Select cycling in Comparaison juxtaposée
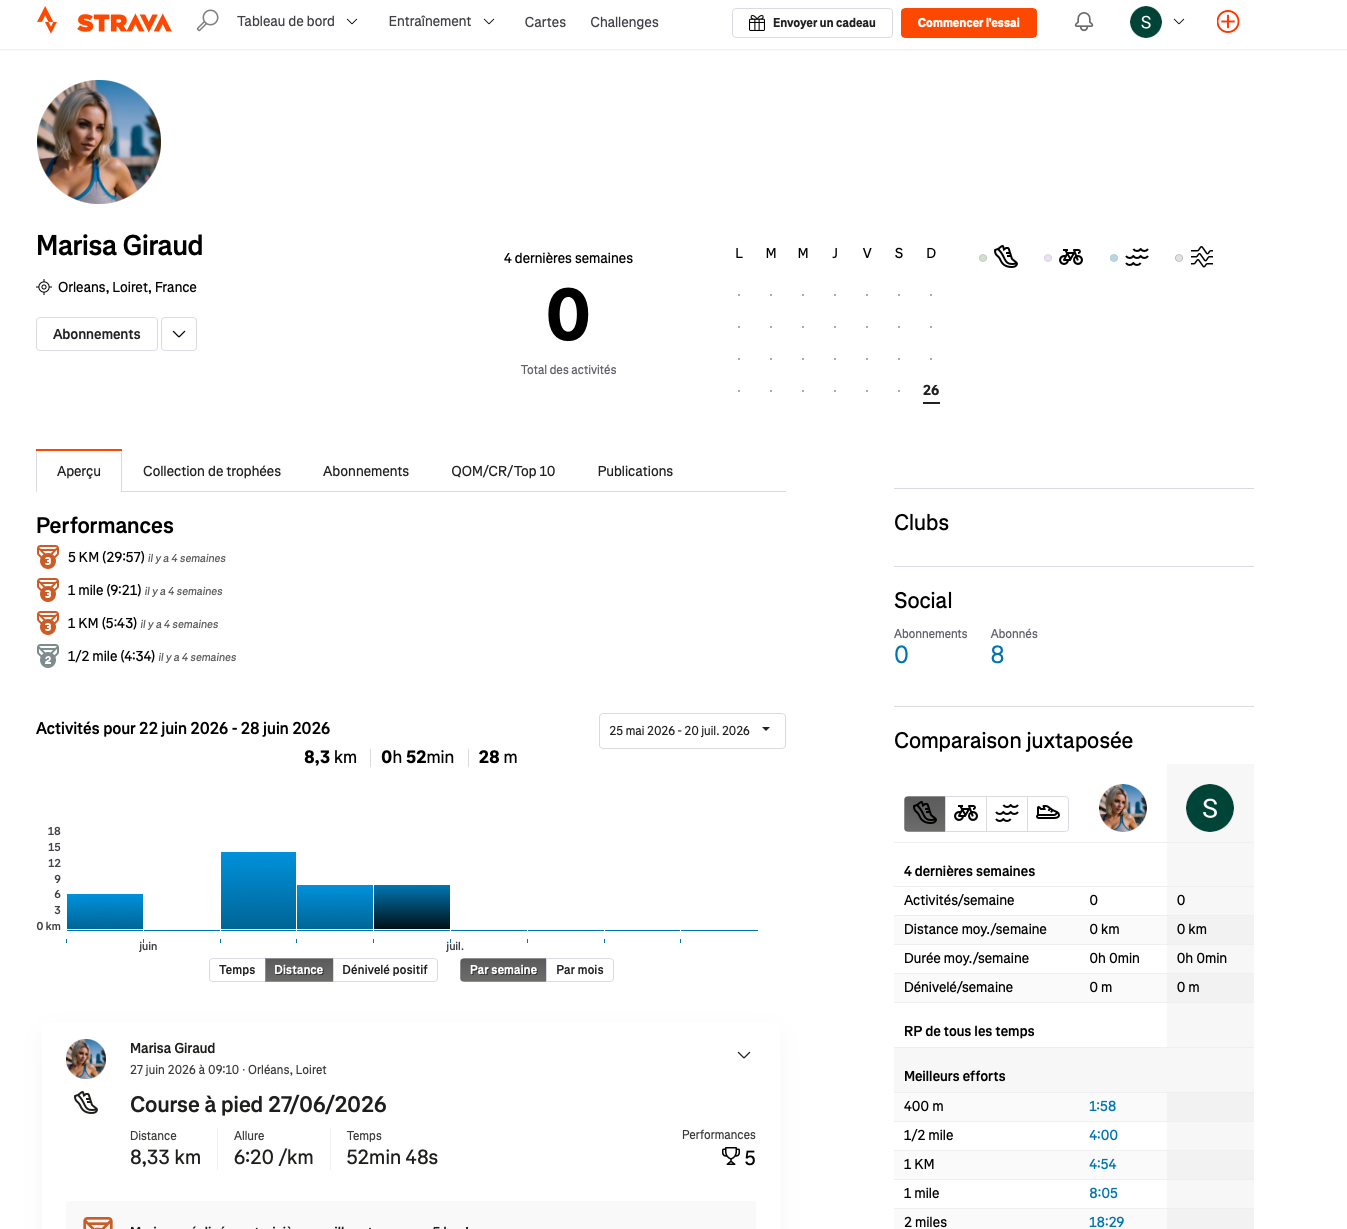This screenshot has width=1347, height=1229. (966, 814)
